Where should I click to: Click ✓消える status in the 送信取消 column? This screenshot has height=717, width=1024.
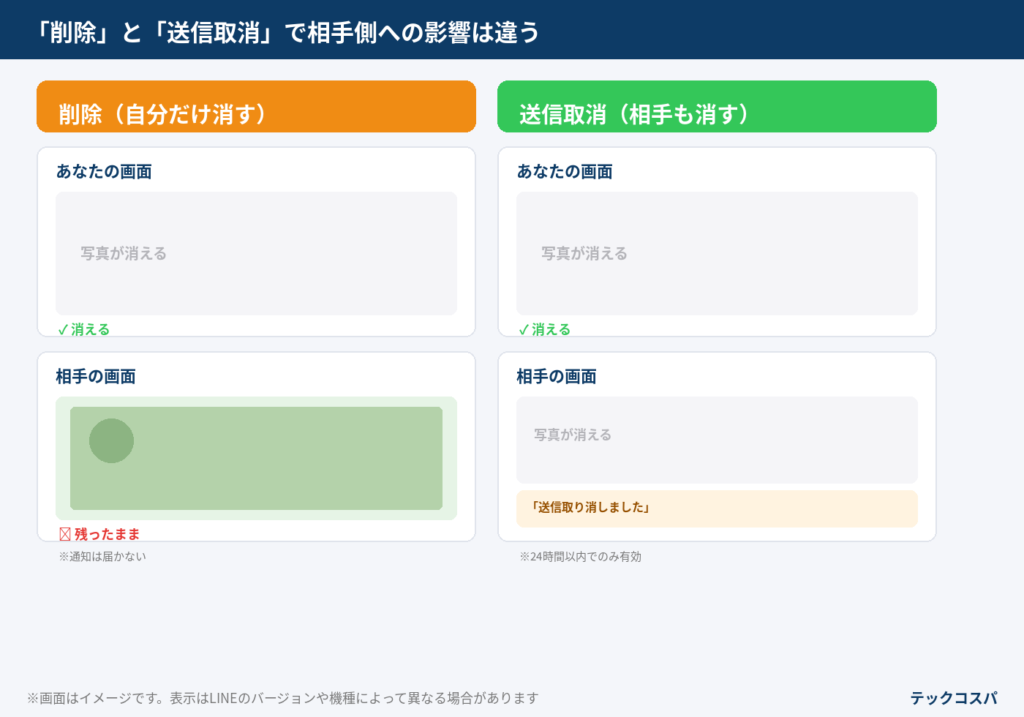545,330
